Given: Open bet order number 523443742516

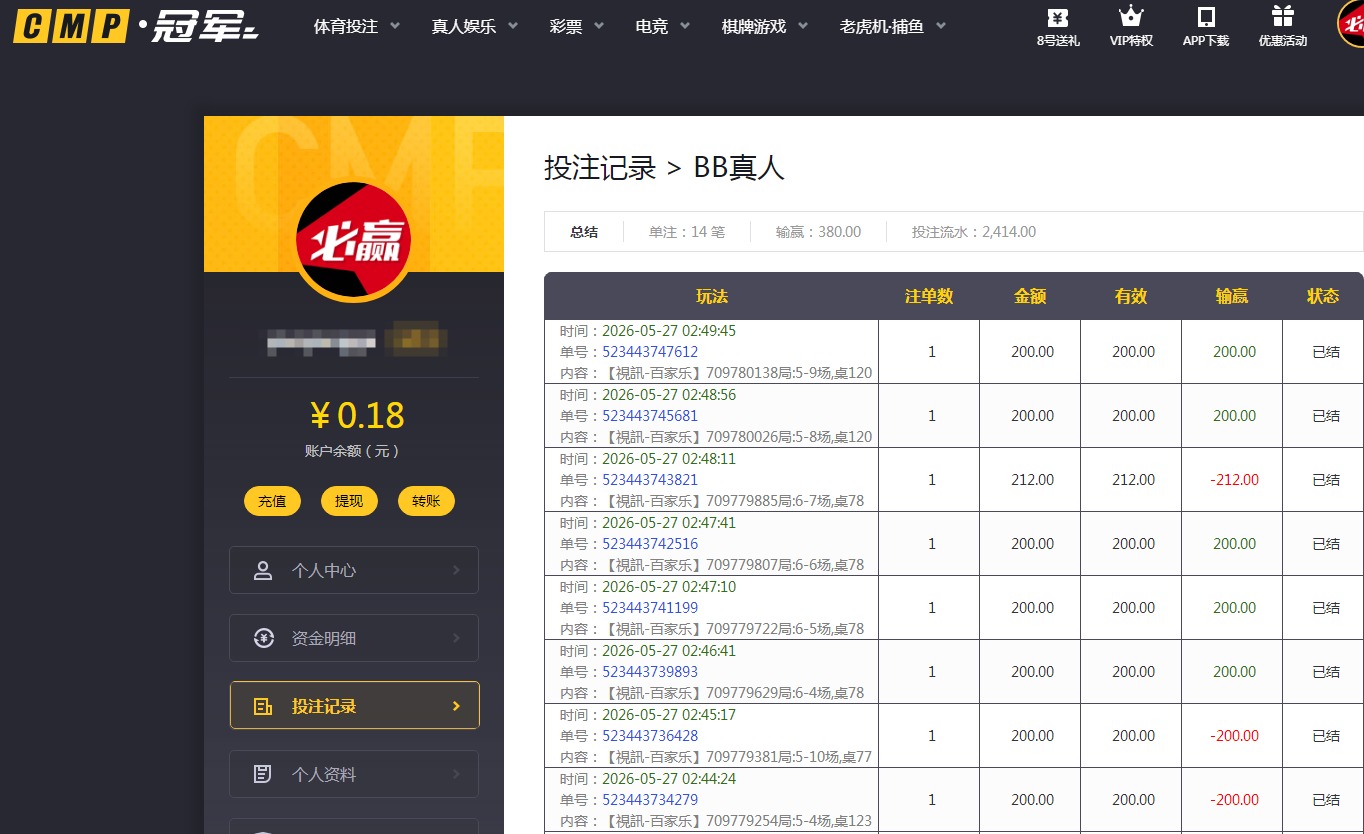Looking at the screenshot, I should 650,544.
